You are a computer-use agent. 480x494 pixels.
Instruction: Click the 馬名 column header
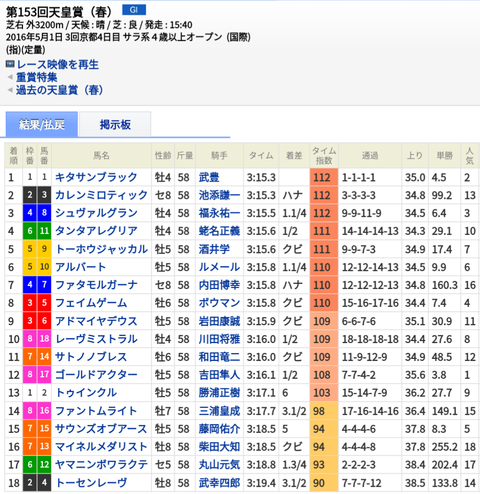[101, 155]
